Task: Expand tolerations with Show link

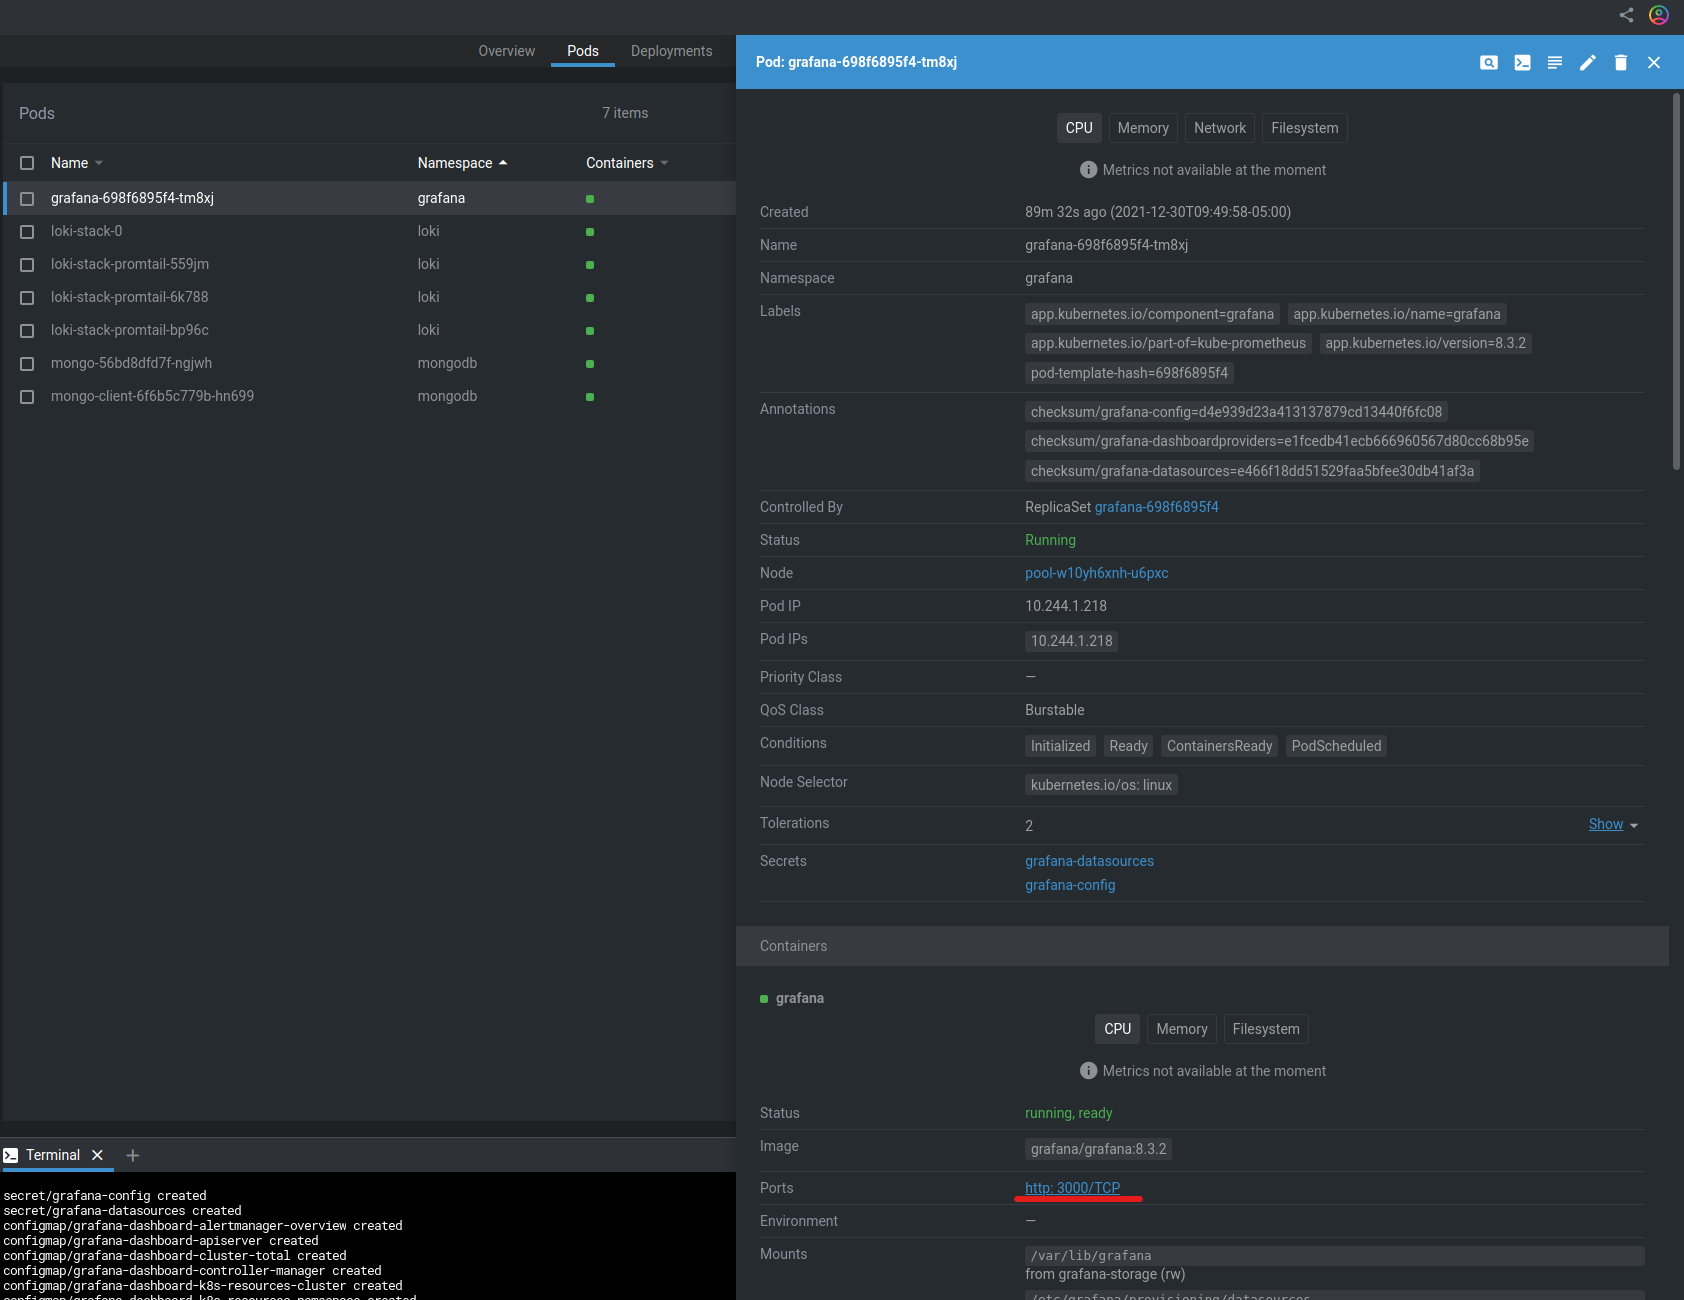Action: [1613, 824]
